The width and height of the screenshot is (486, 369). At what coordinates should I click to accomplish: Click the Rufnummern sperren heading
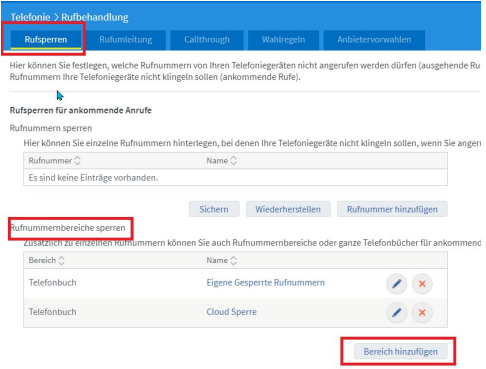click(51, 128)
